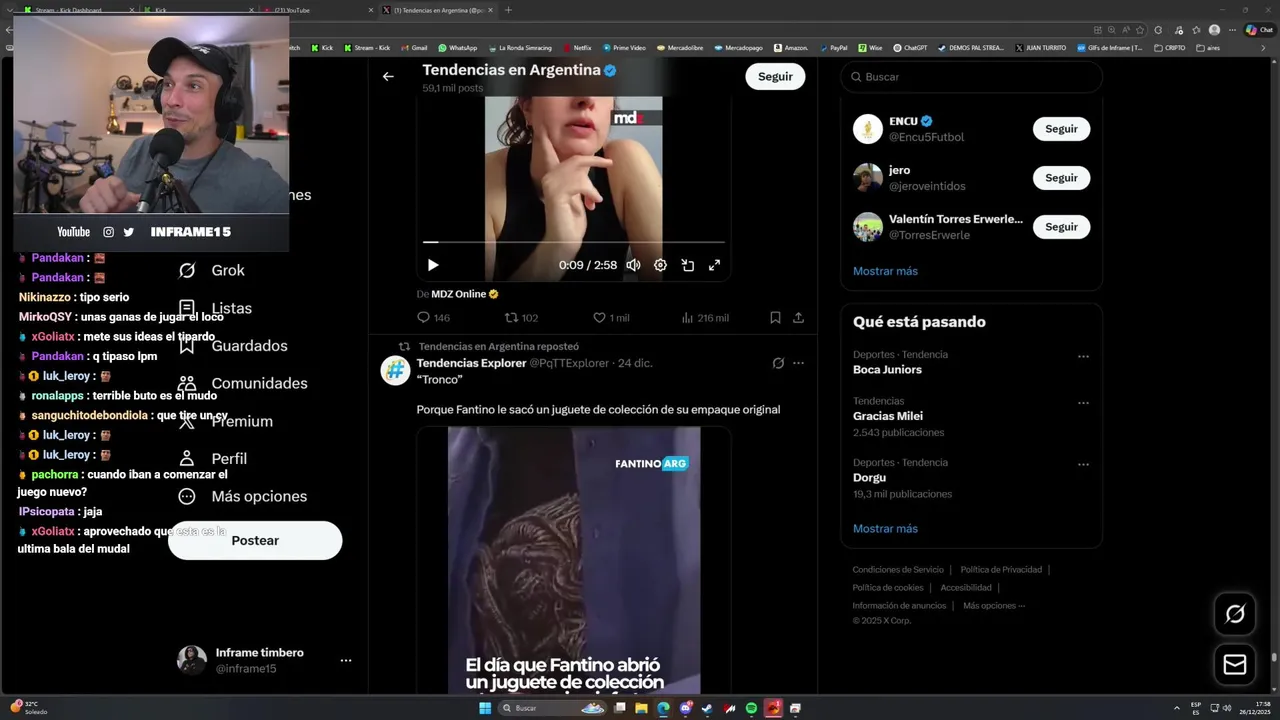Open Grok action on Tendencias Explorer post

point(778,363)
